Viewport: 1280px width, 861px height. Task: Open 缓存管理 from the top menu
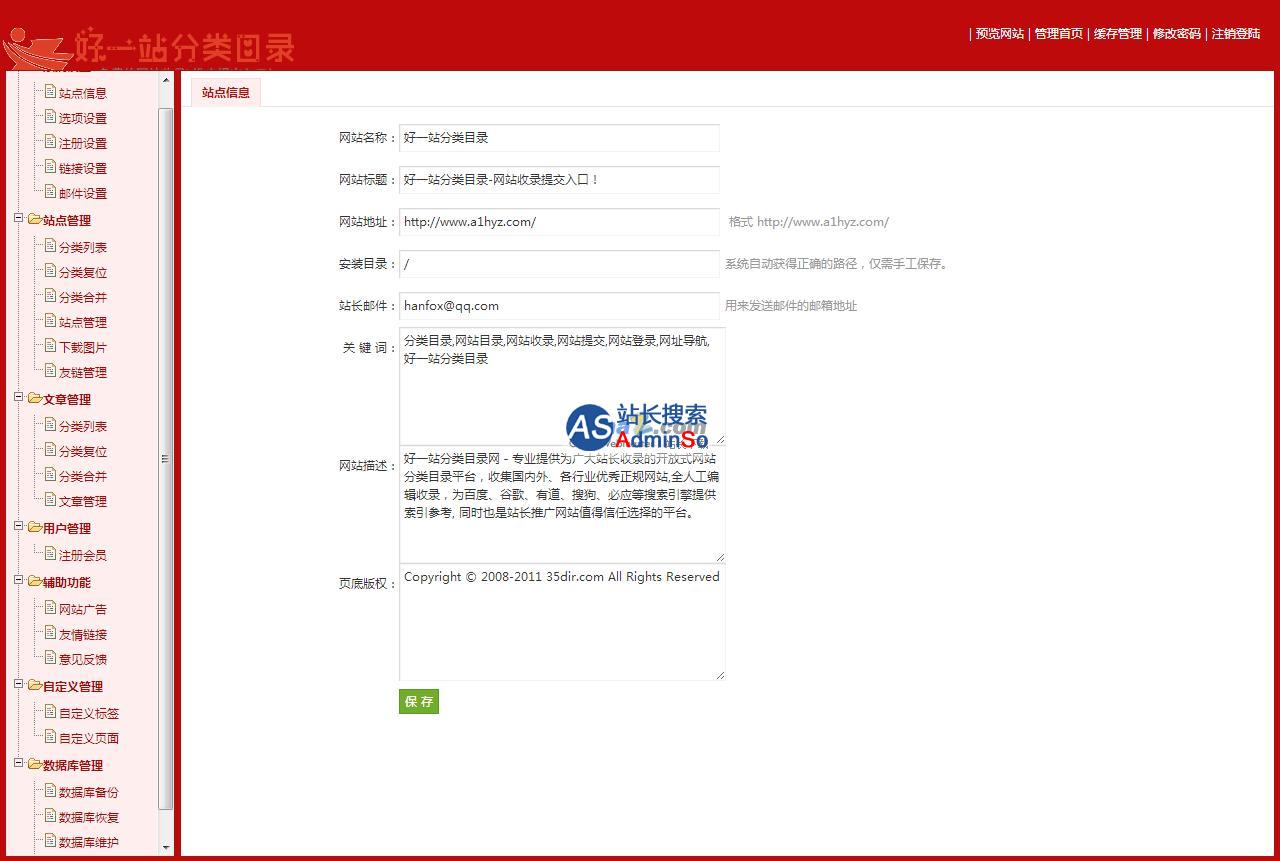pos(1118,33)
